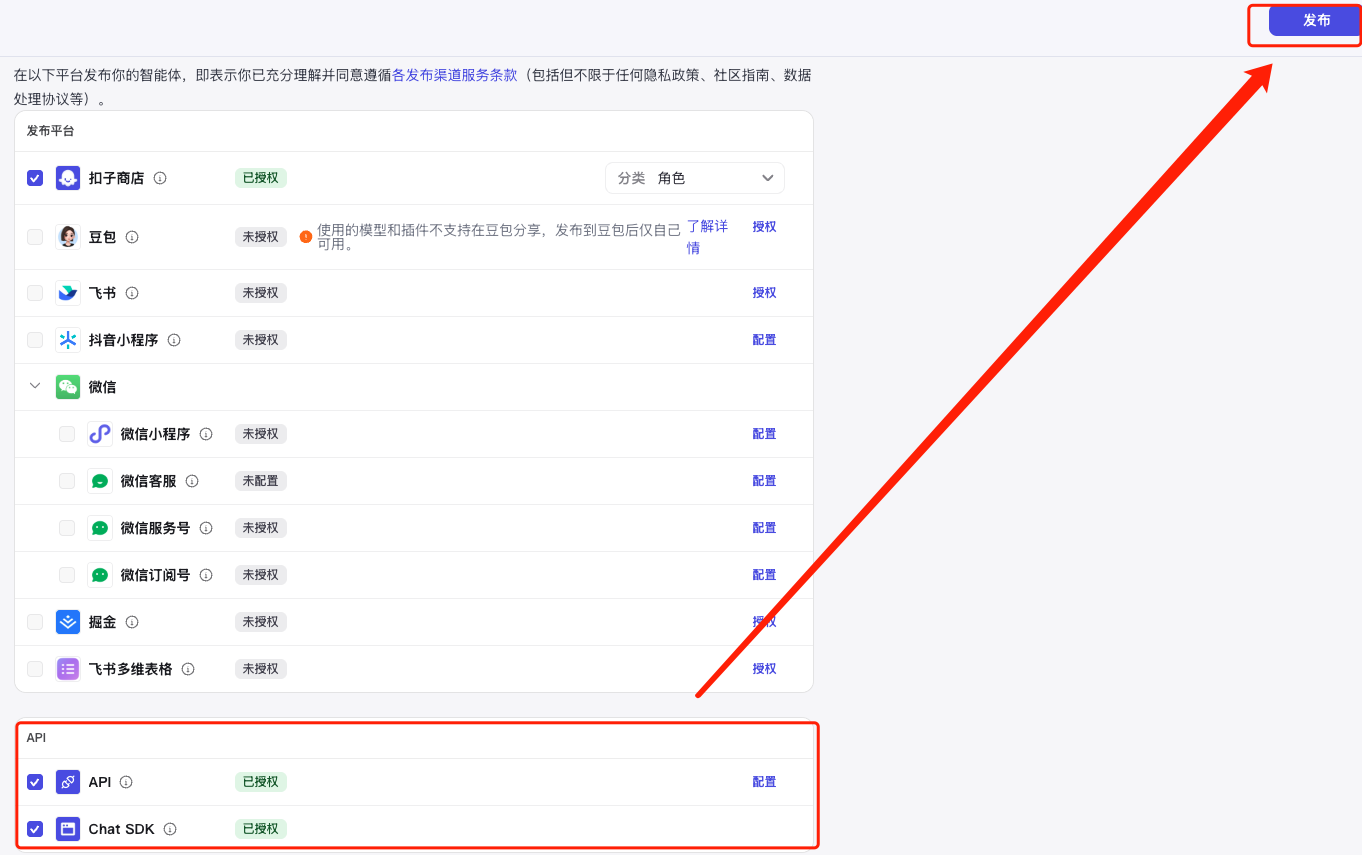
Task: Show info tooltip next to 掘金
Action: [x=132, y=622]
